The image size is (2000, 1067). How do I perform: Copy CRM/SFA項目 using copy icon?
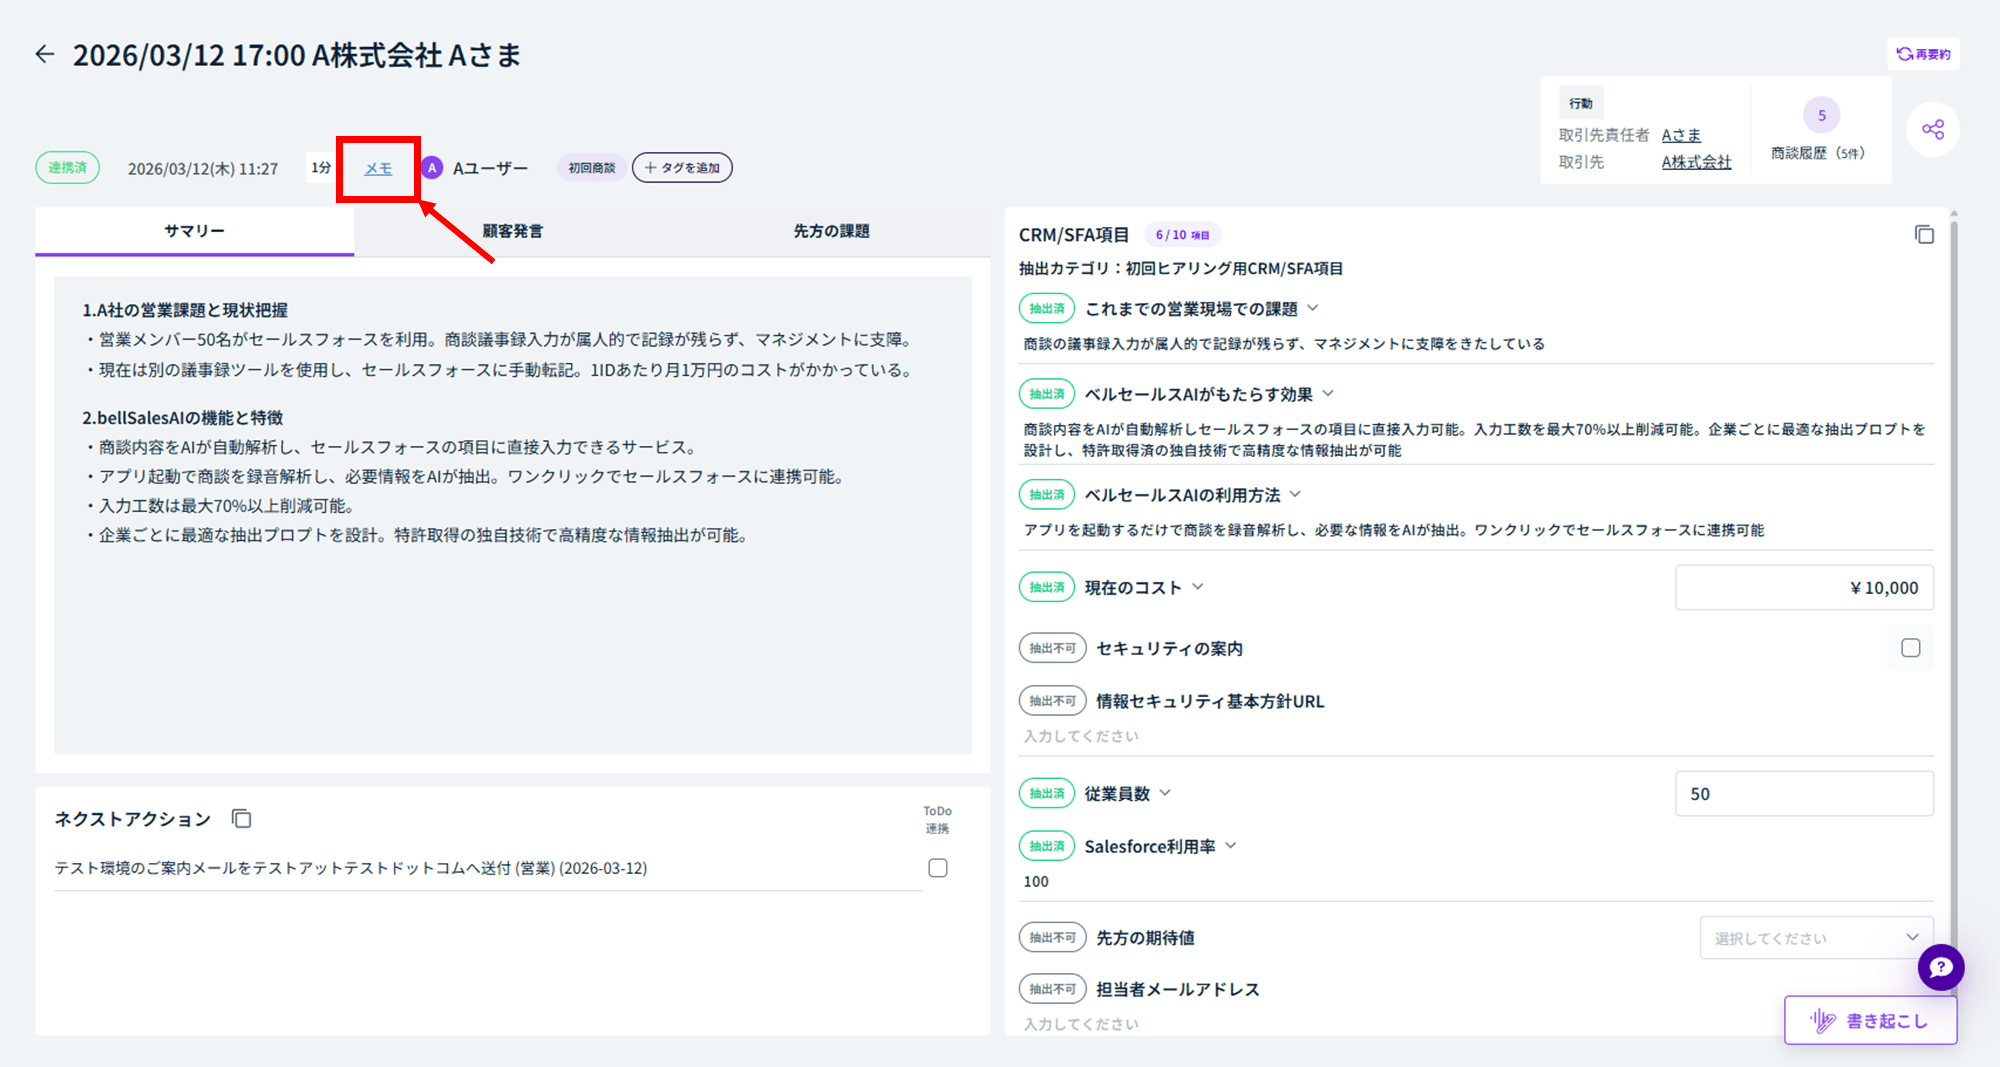pos(1924,234)
